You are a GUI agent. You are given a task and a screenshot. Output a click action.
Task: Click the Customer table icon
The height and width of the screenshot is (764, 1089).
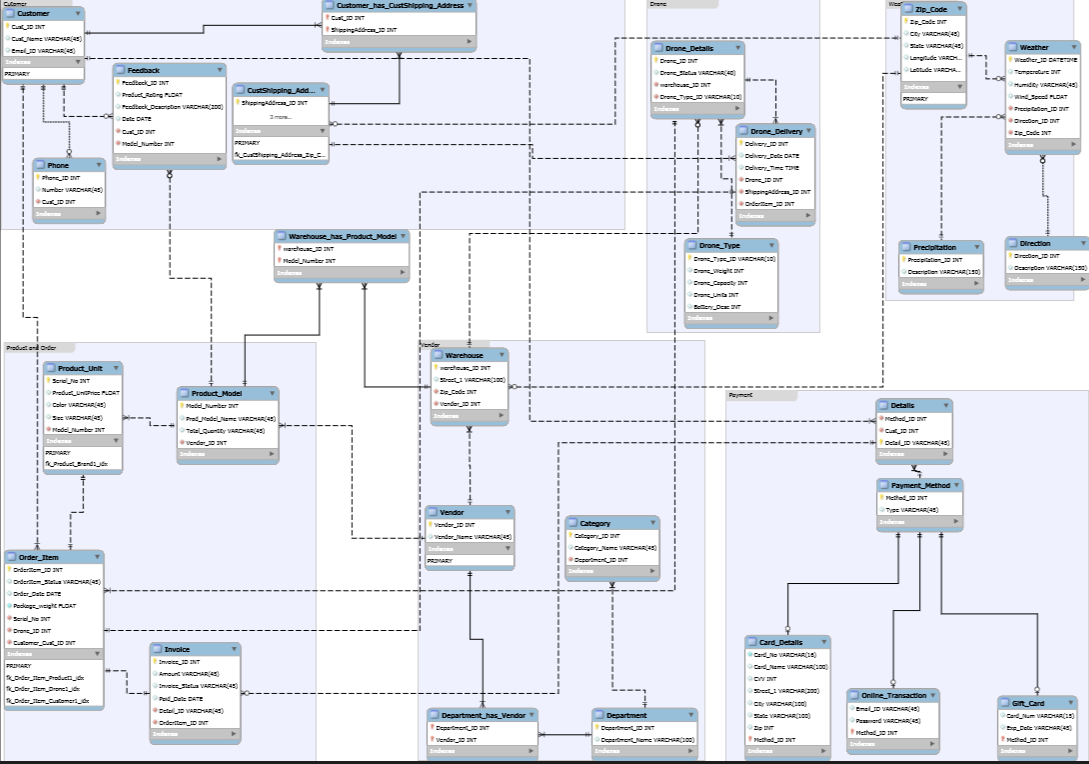(x=10, y=13)
